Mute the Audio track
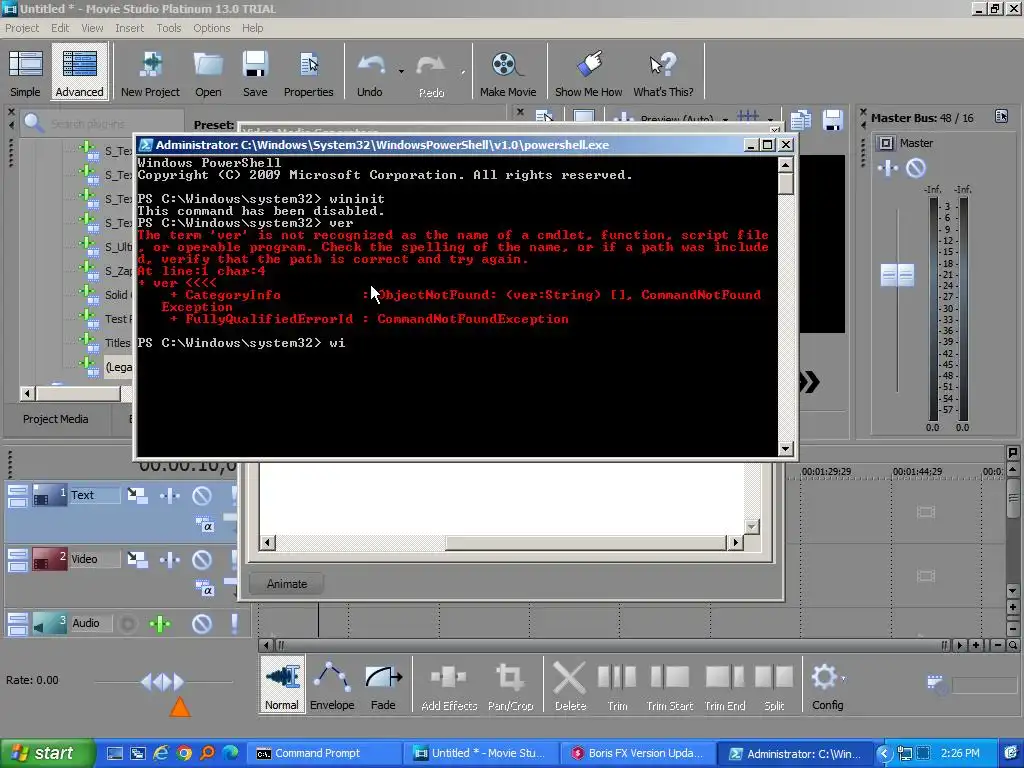 point(202,624)
